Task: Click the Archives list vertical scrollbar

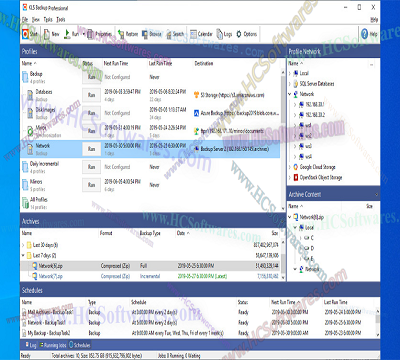Action: click(283, 260)
